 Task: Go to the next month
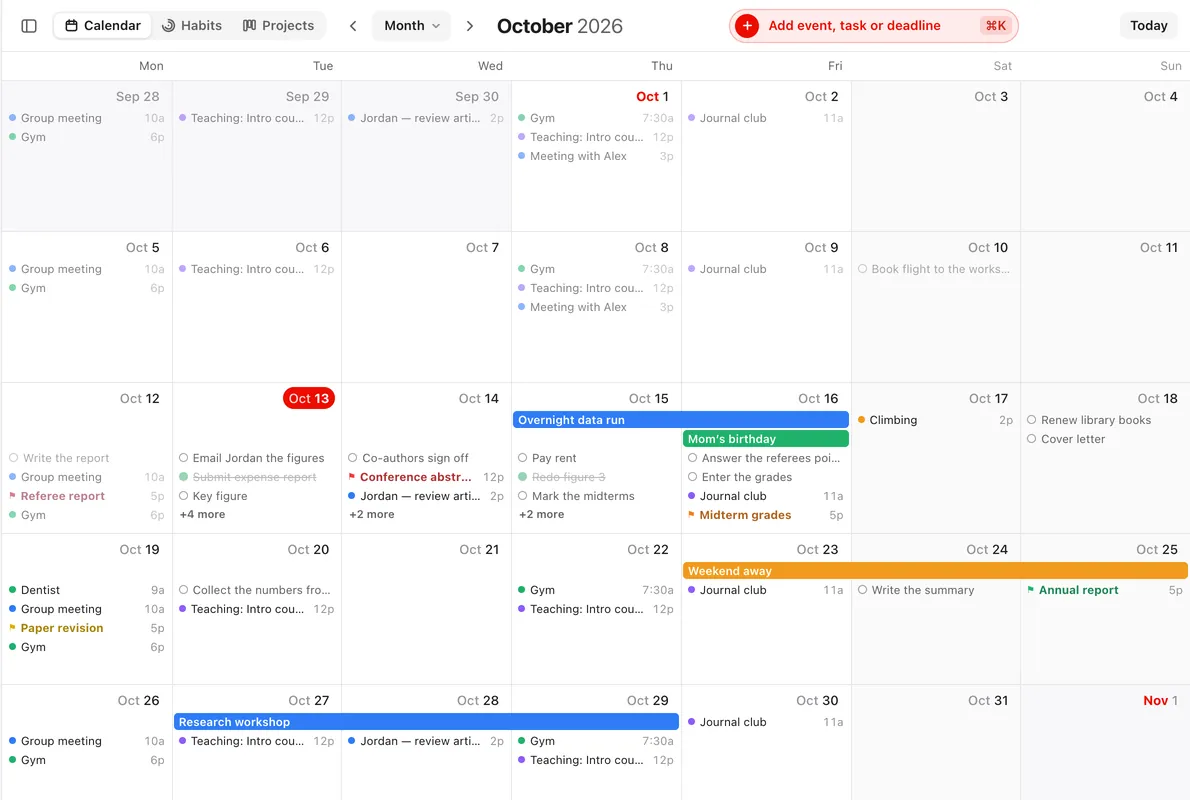click(x=470, y=26)
